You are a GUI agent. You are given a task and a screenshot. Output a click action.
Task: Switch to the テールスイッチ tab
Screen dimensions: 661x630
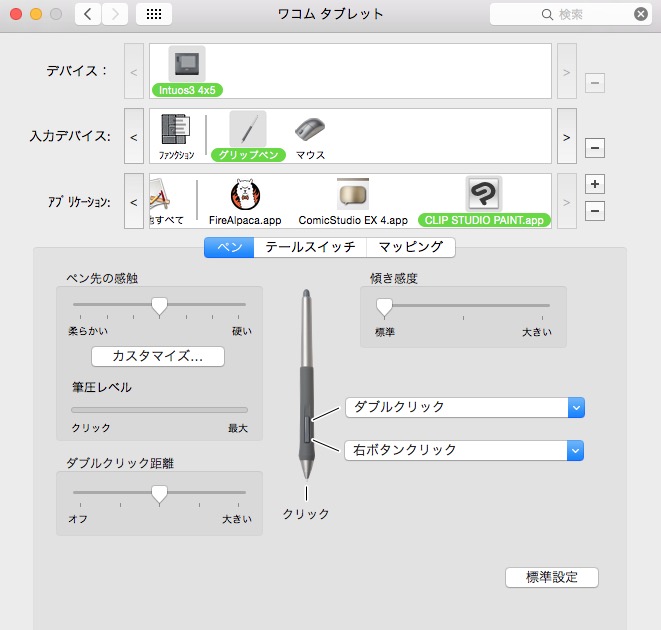pyautogui.click(x=309, y=247)
